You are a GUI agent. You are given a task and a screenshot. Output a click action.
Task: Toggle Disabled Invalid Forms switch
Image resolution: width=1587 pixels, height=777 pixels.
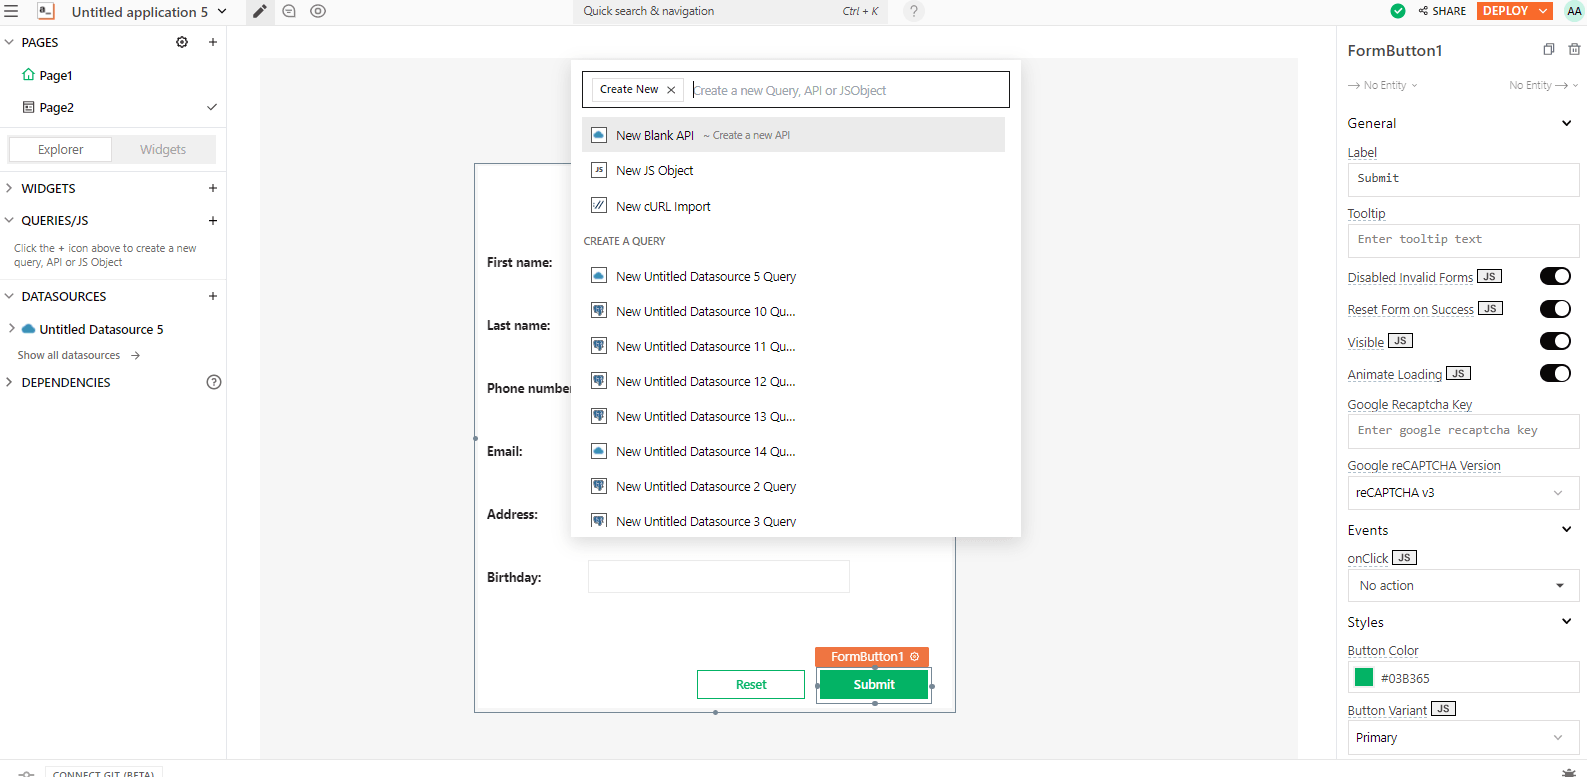tap(1554, 277)
